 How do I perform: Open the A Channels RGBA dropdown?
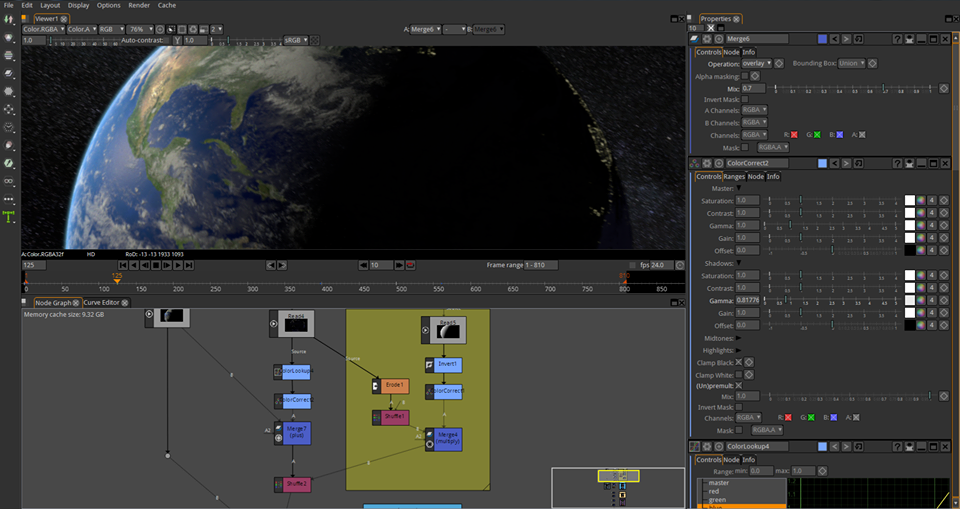pos(754,110)
